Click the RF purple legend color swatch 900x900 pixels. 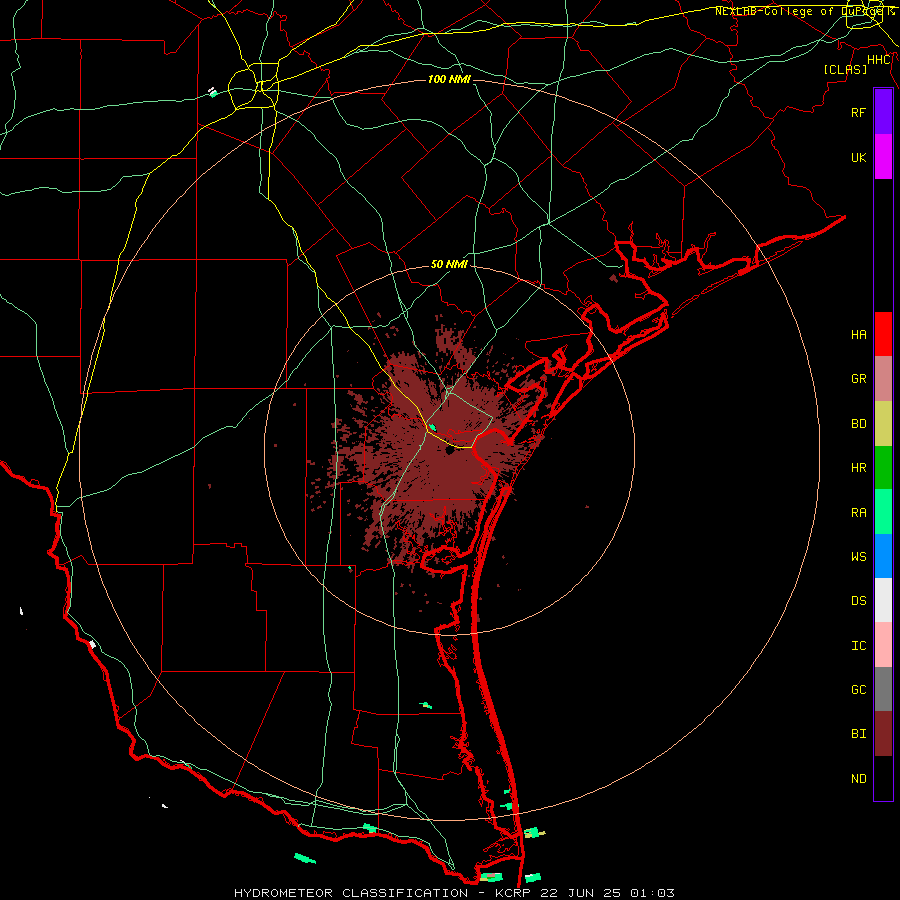(883, 112)
